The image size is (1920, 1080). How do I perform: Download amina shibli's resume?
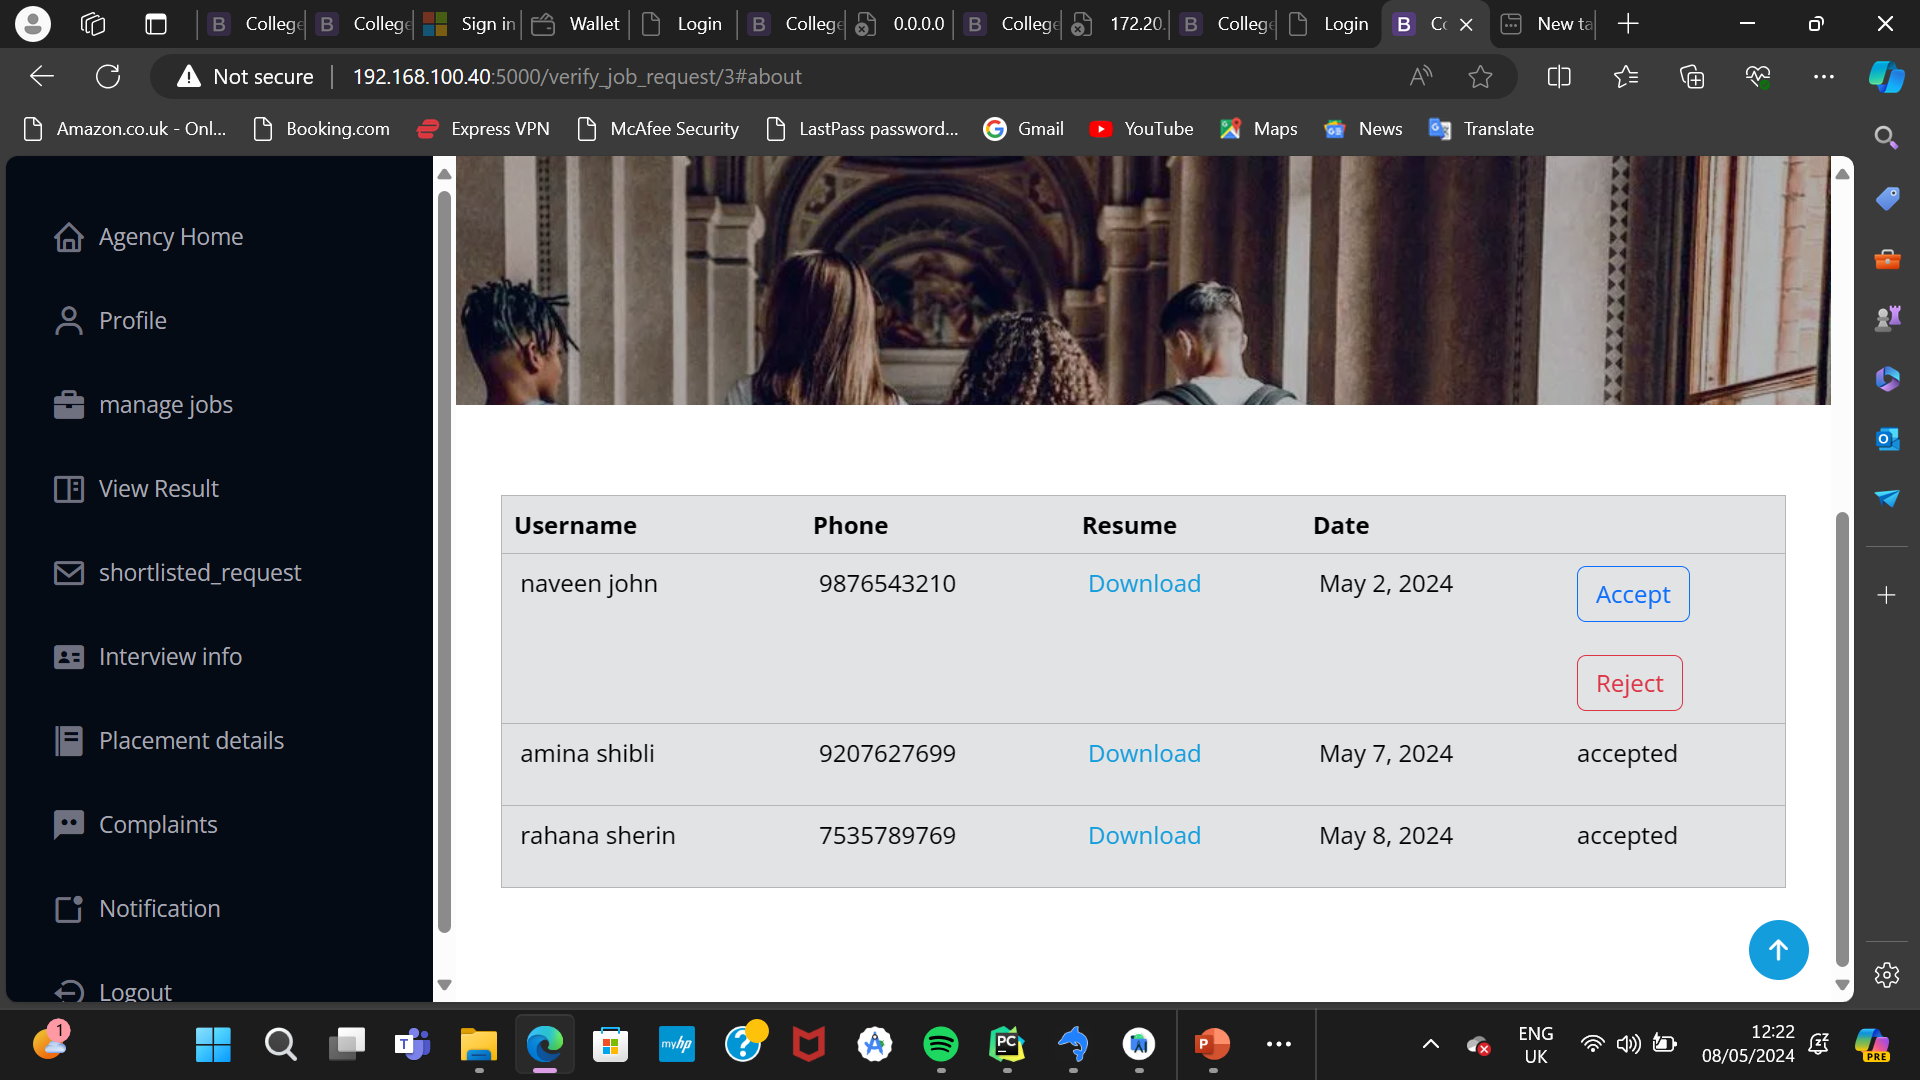1144,754
